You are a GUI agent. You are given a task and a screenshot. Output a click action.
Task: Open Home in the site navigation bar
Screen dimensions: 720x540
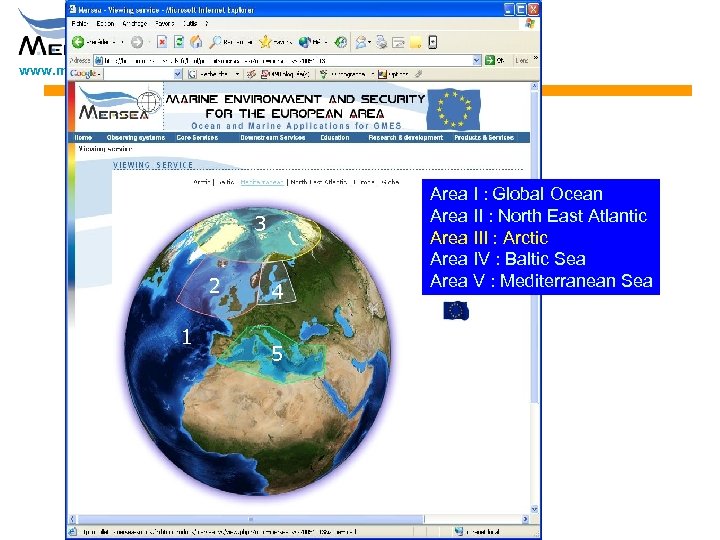click(x=83, y=138)
